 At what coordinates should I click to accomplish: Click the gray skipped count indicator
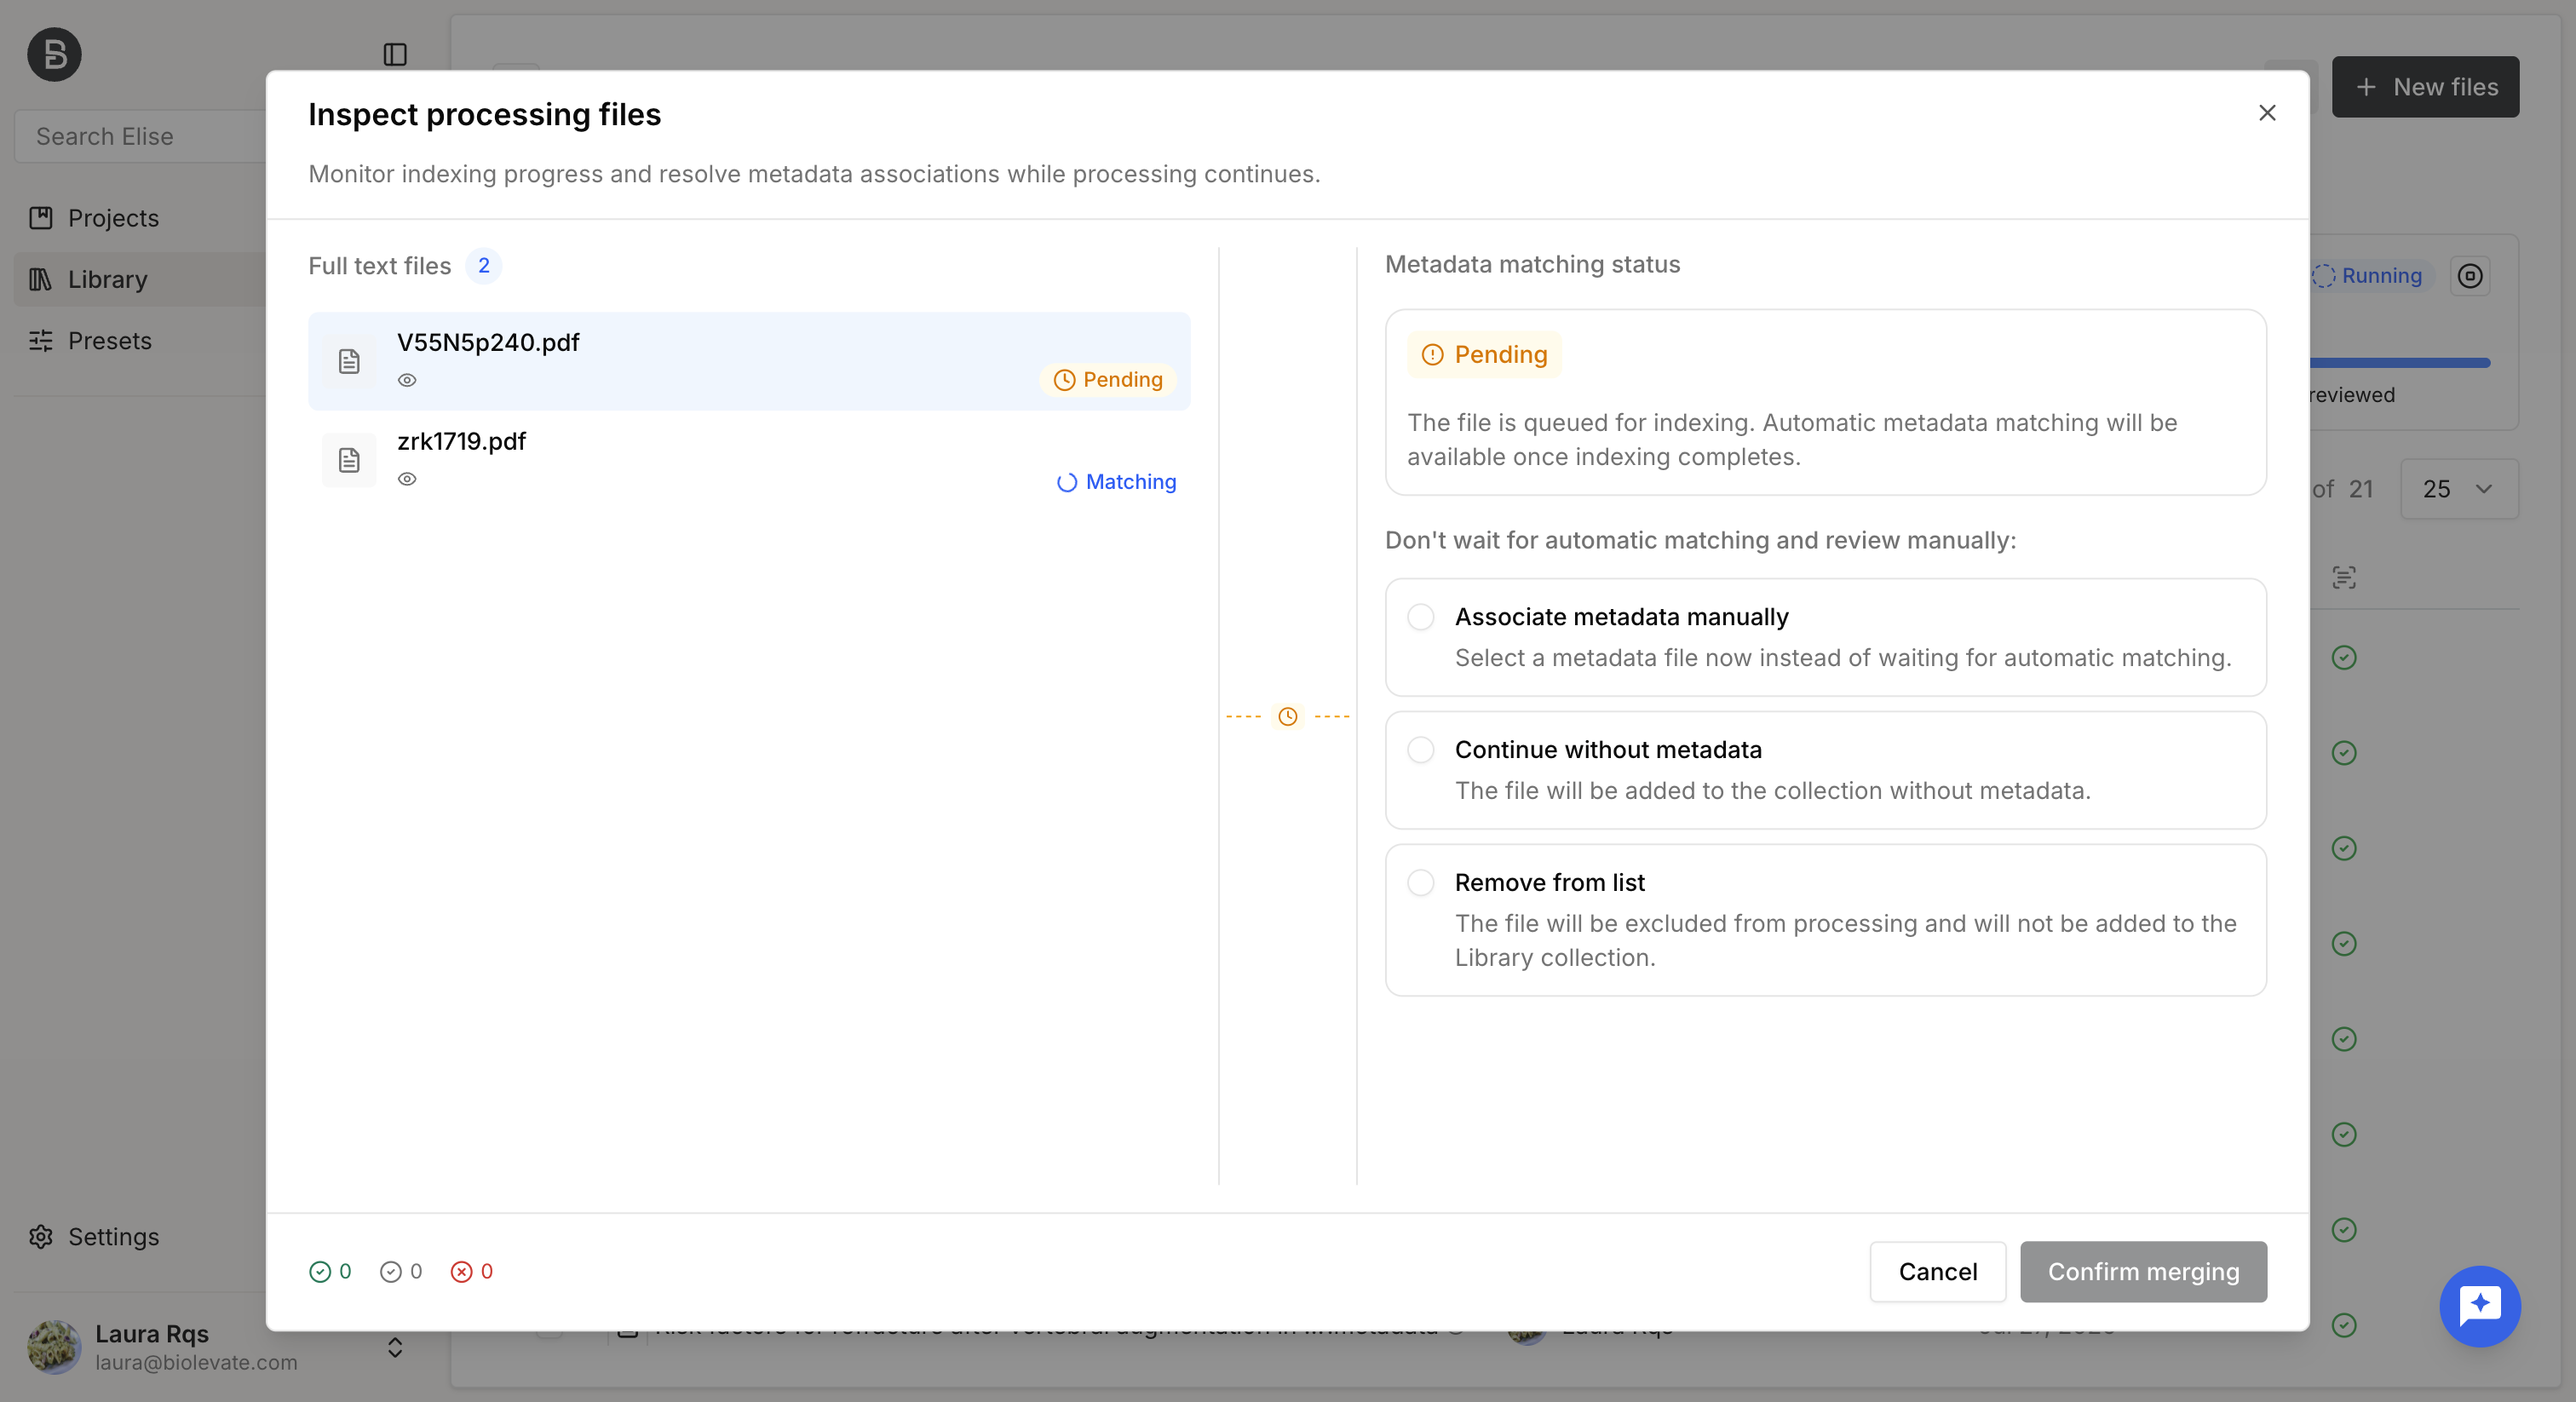[x=401, y=1271]
